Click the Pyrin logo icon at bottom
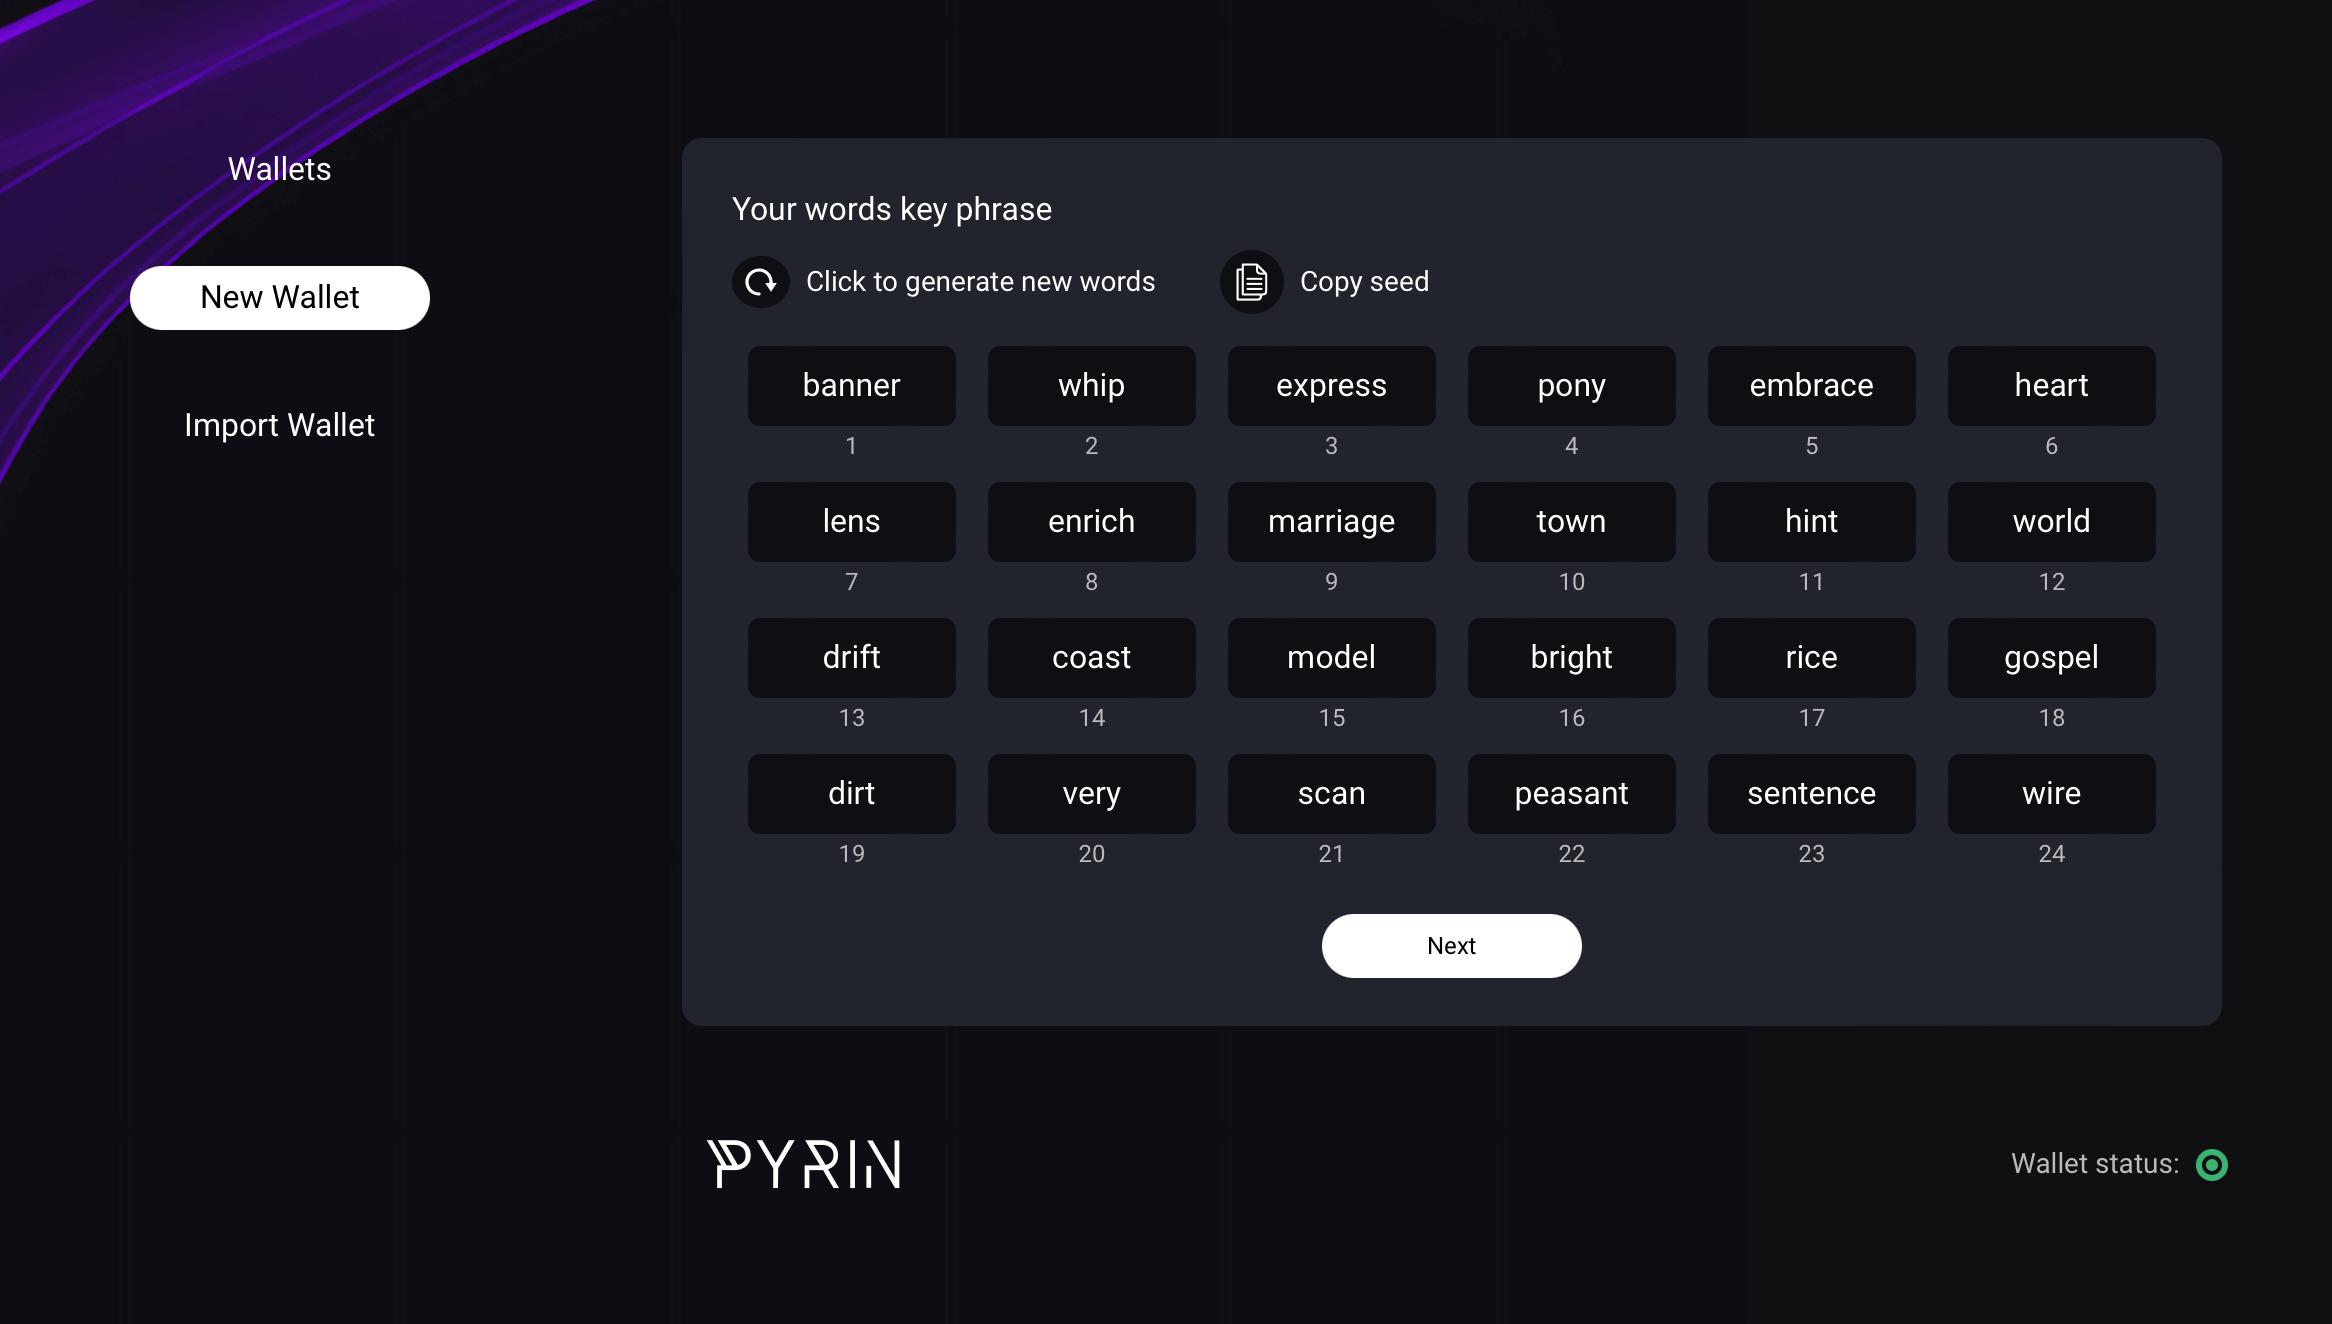This screenshot has width=2332, height=1324. click(x=802, y=1164)
